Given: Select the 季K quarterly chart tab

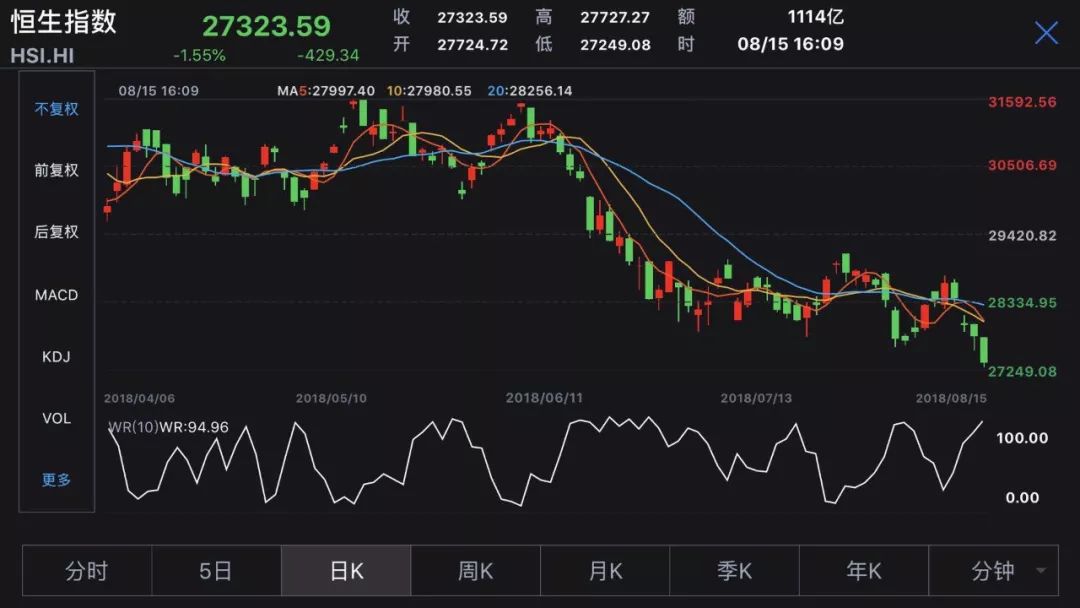Looking at the screenshot, I should click(734, 570).
